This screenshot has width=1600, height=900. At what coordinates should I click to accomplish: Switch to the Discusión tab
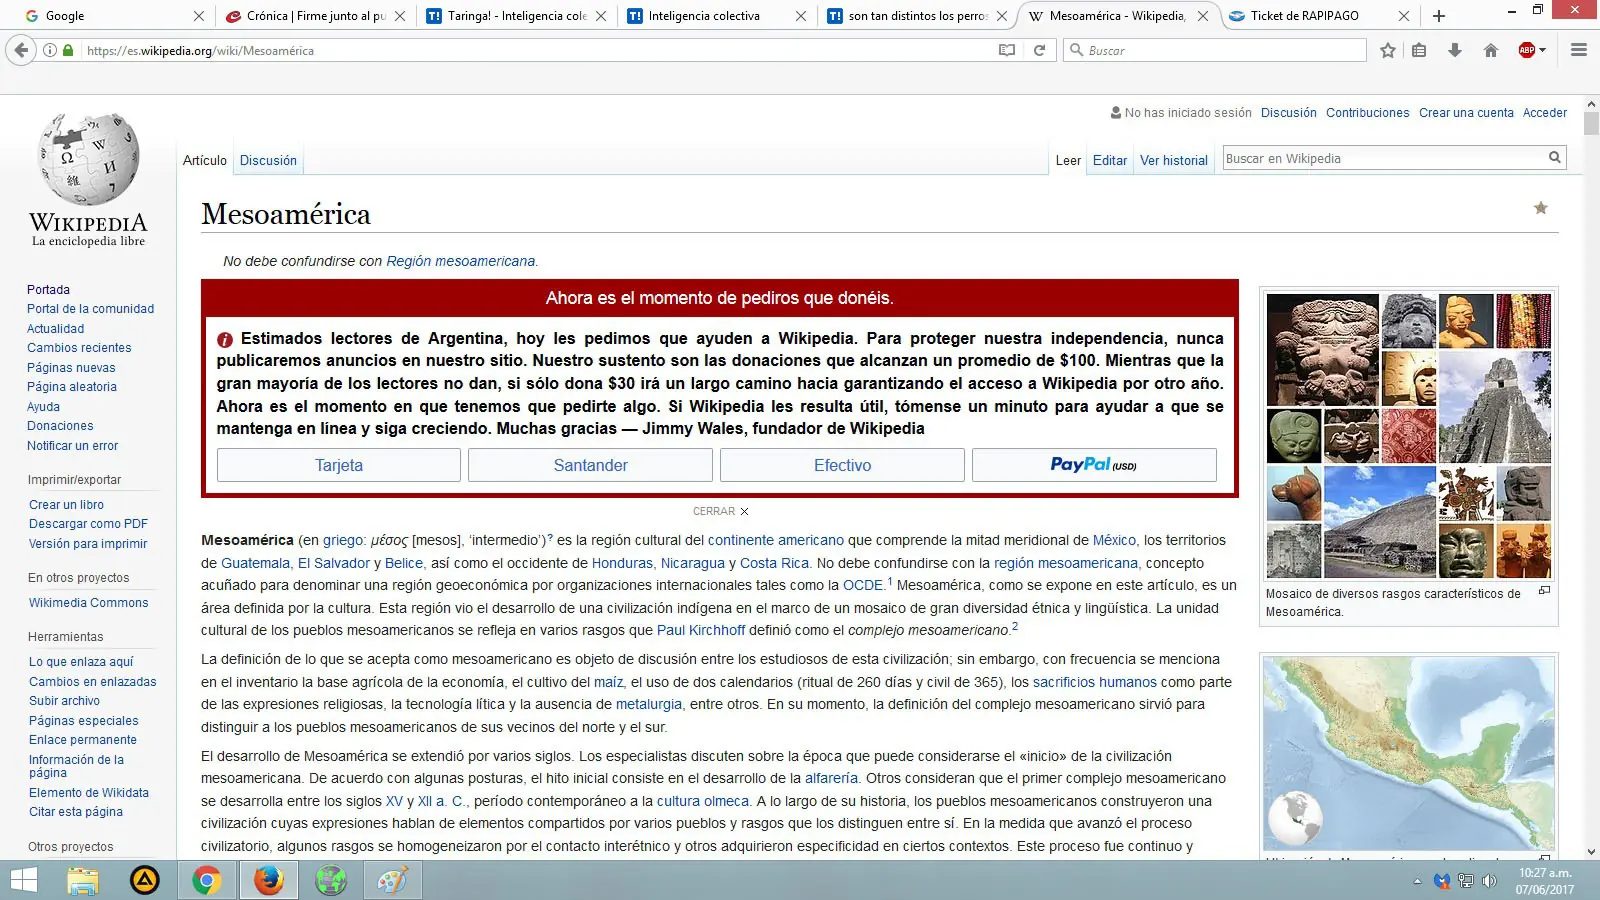[267, 160]
